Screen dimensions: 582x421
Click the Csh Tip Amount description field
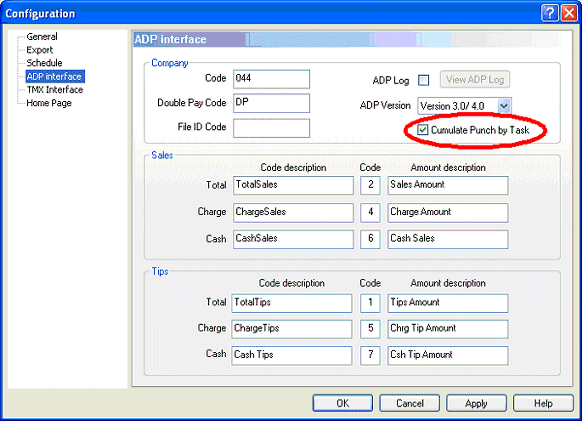coord(448,355)
